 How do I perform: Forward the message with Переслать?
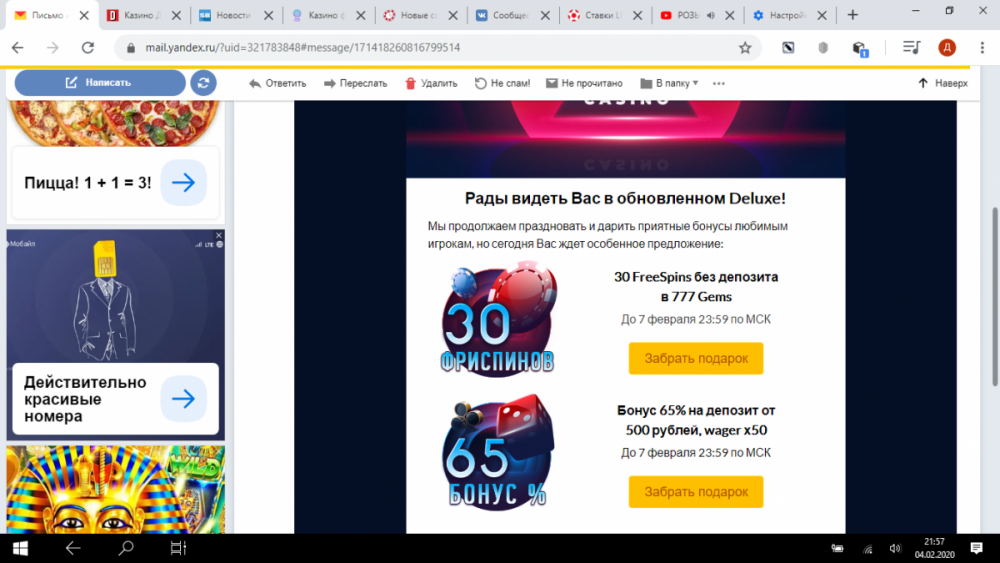355,83
